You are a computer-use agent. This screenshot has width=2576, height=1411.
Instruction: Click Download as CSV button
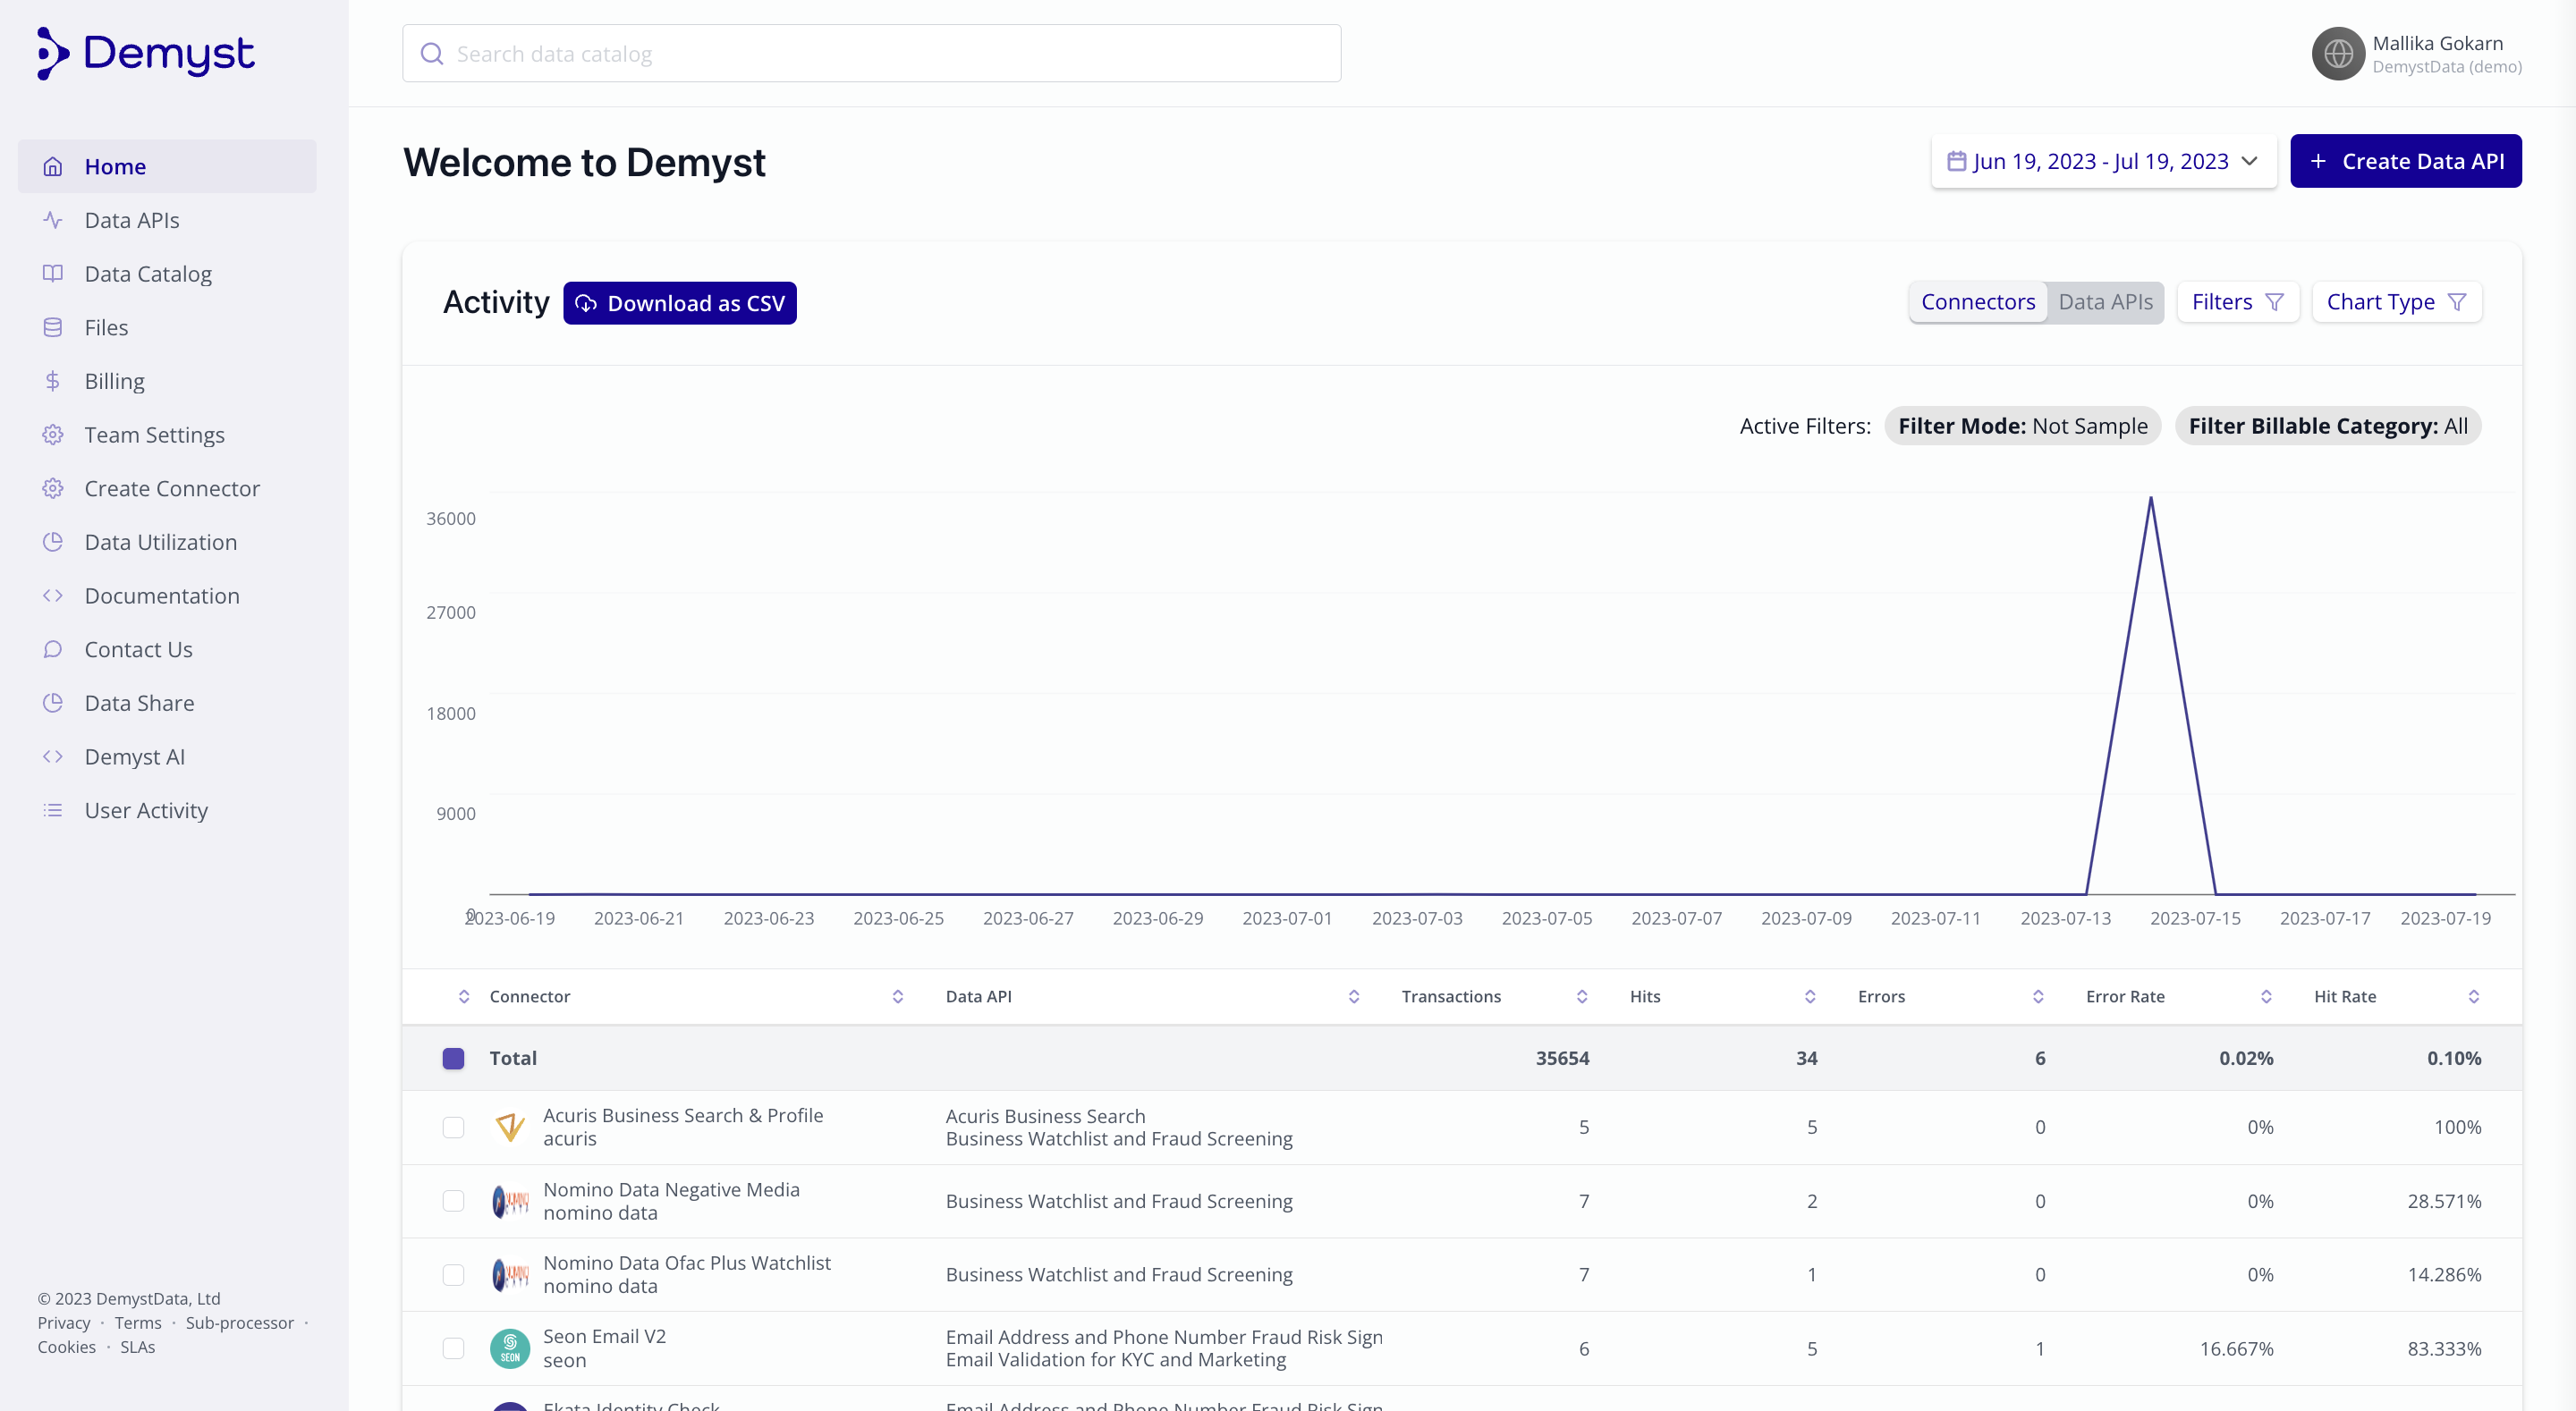click(680, 303)
